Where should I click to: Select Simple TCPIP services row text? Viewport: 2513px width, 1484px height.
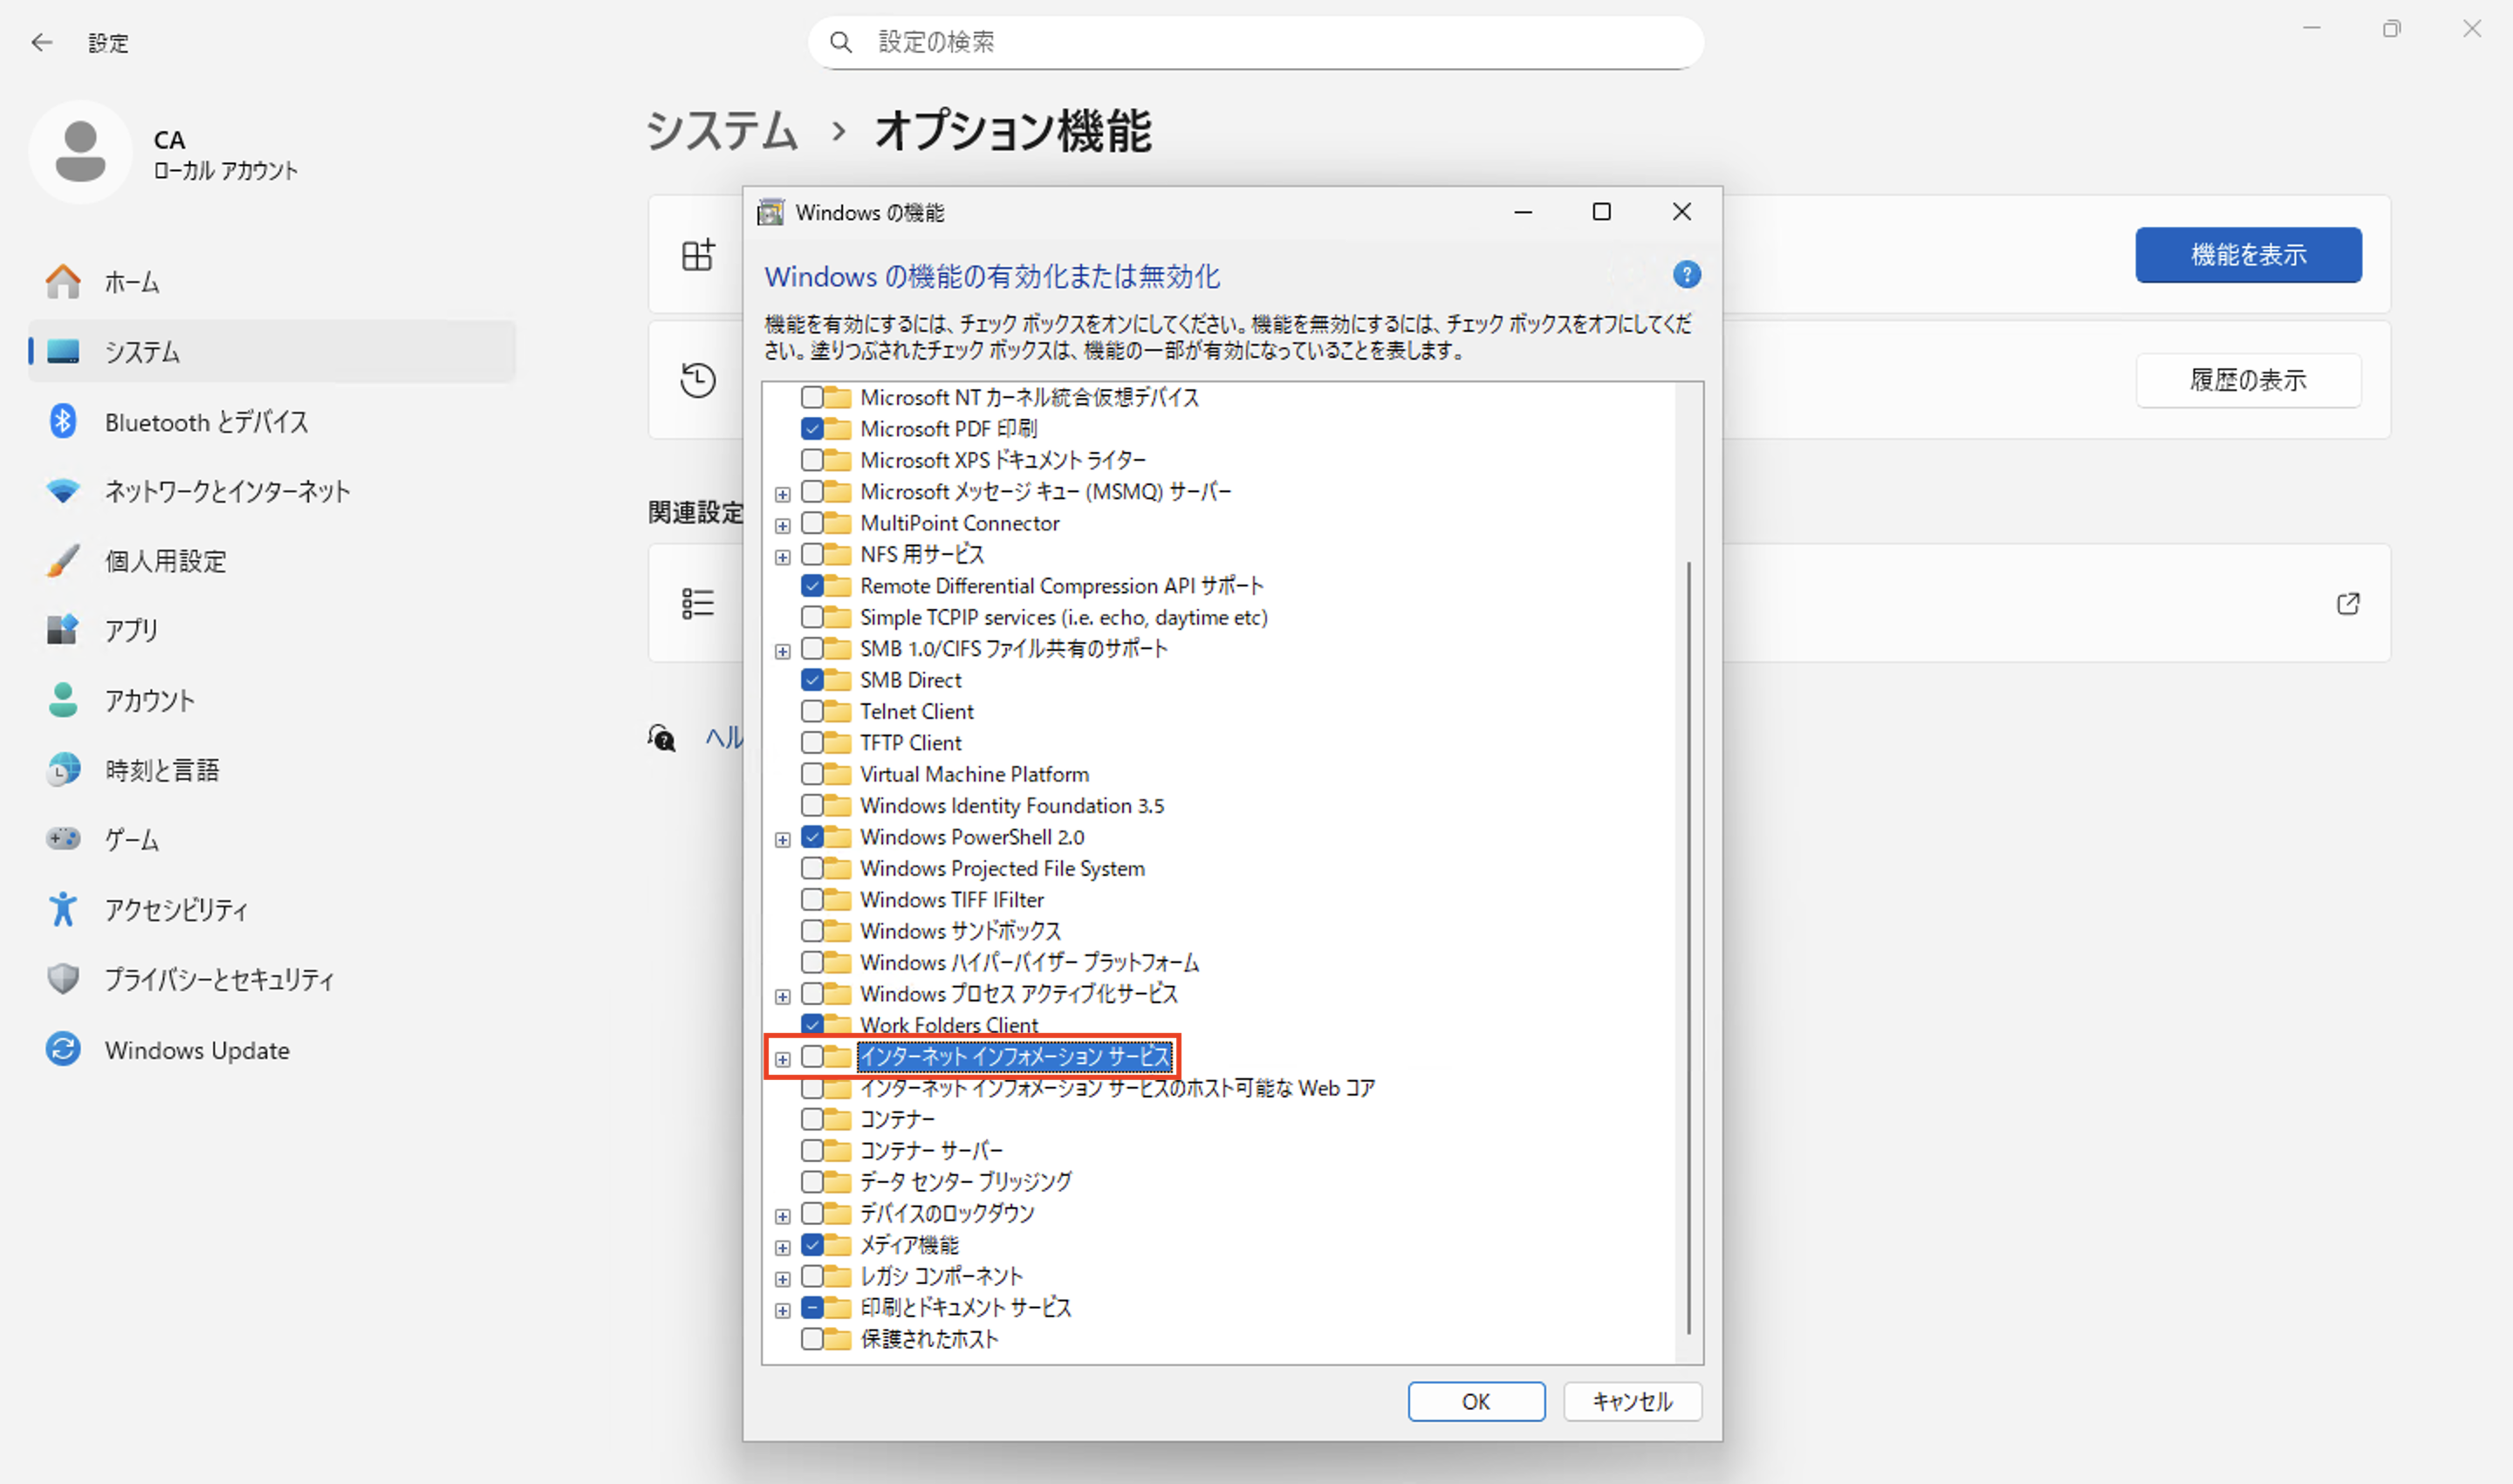pos(1064,617)
